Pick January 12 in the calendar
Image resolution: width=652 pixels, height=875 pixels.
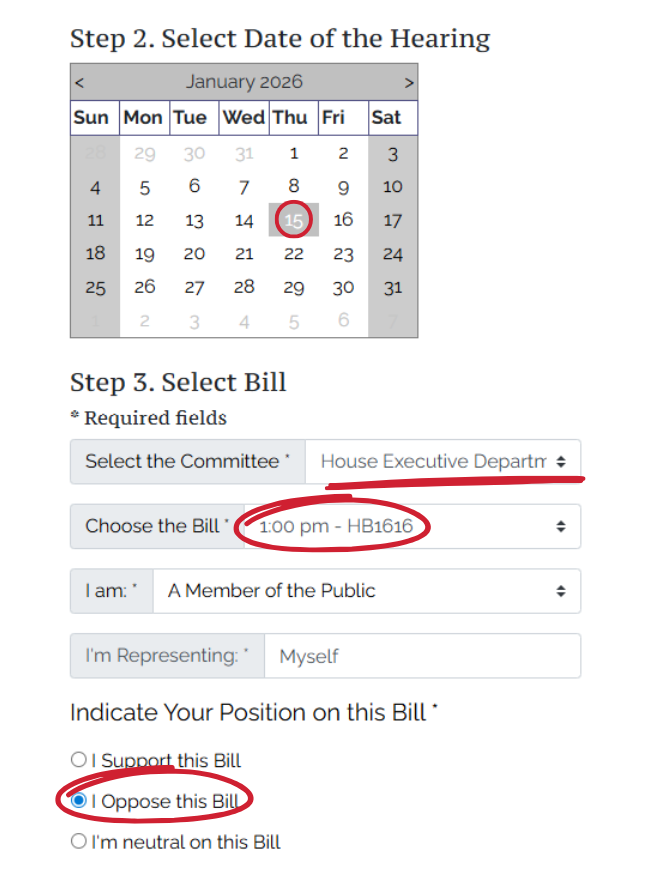(145, 220)
